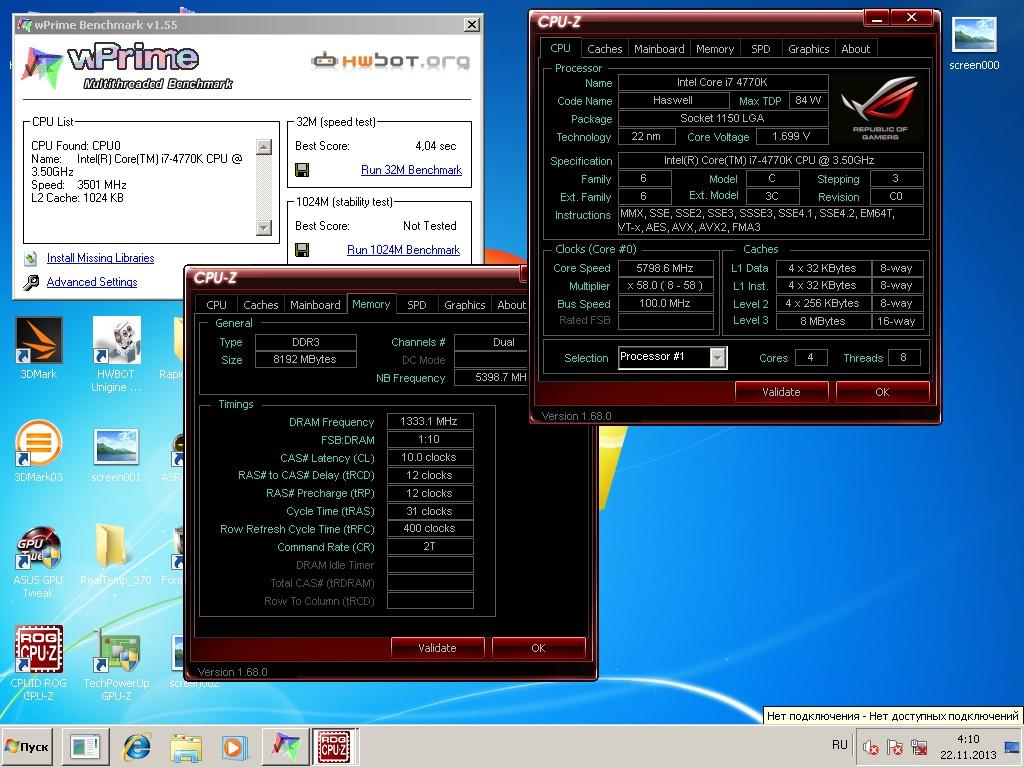Viewport: 1024px width, 768px height.
Task: Click the 32M Best Score 4.04 sec
Action: coord(436,146)
